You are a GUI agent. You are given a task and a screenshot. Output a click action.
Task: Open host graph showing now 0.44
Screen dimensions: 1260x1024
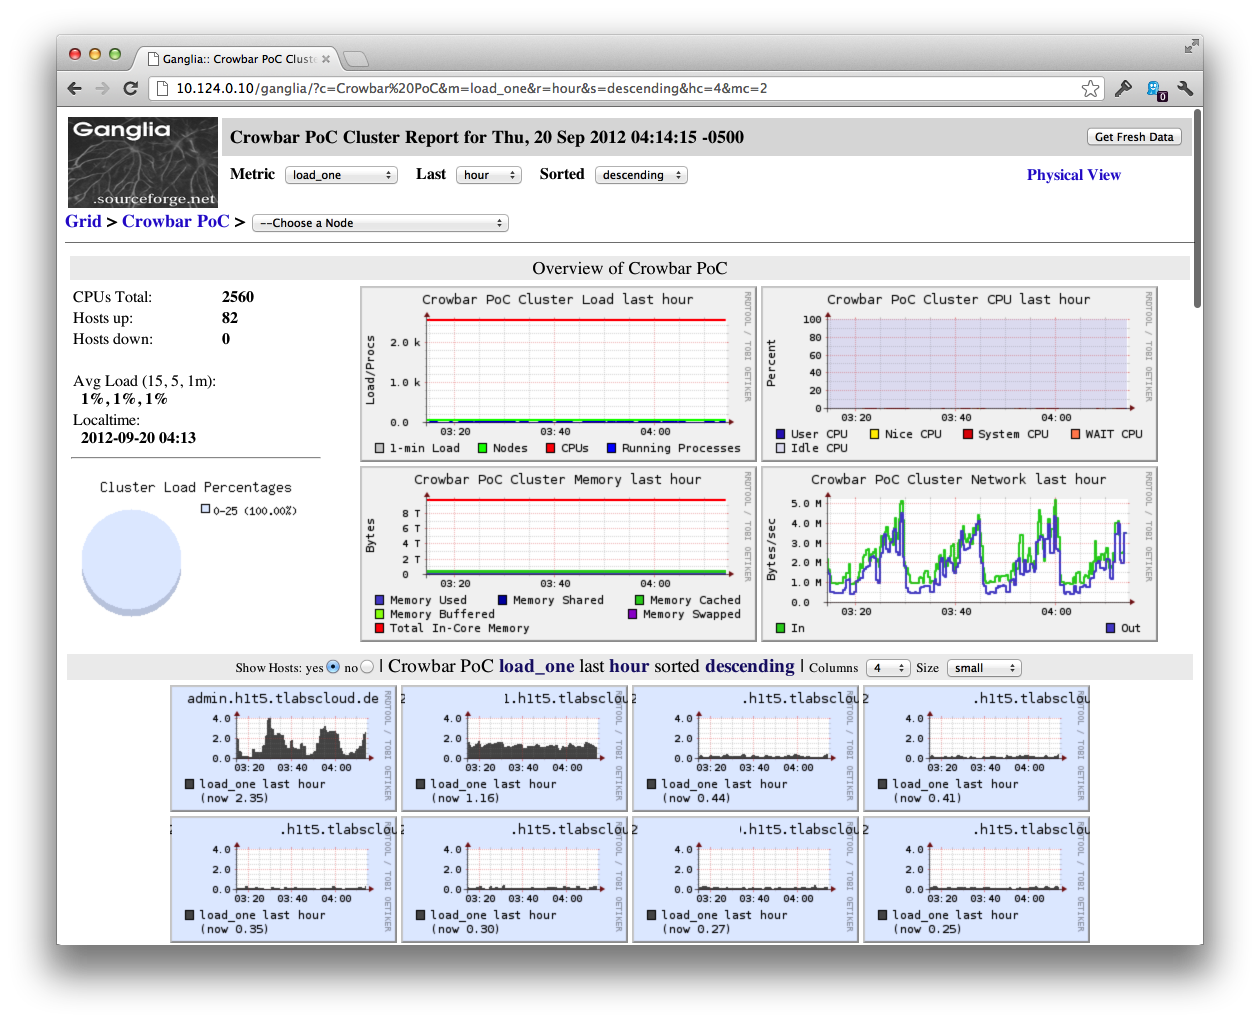(745, 748)
